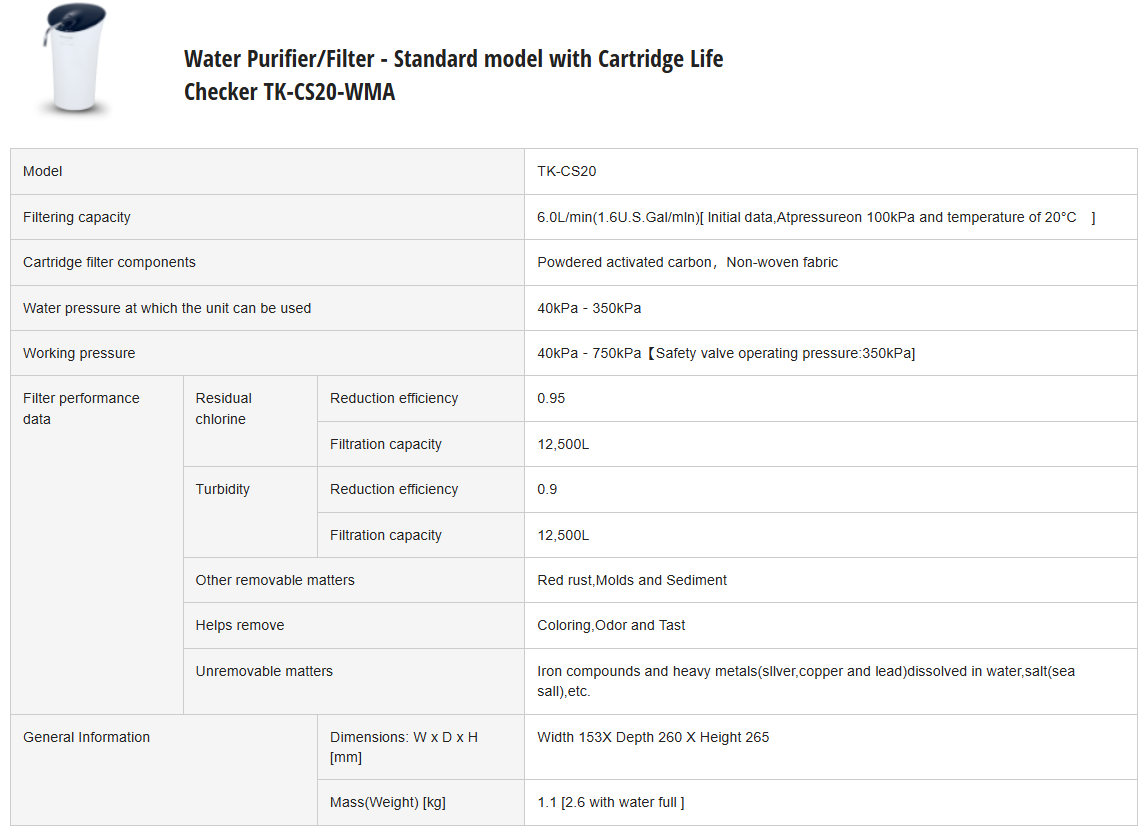
Task: Select the Working pressure row label
Action: coord(79,353)
